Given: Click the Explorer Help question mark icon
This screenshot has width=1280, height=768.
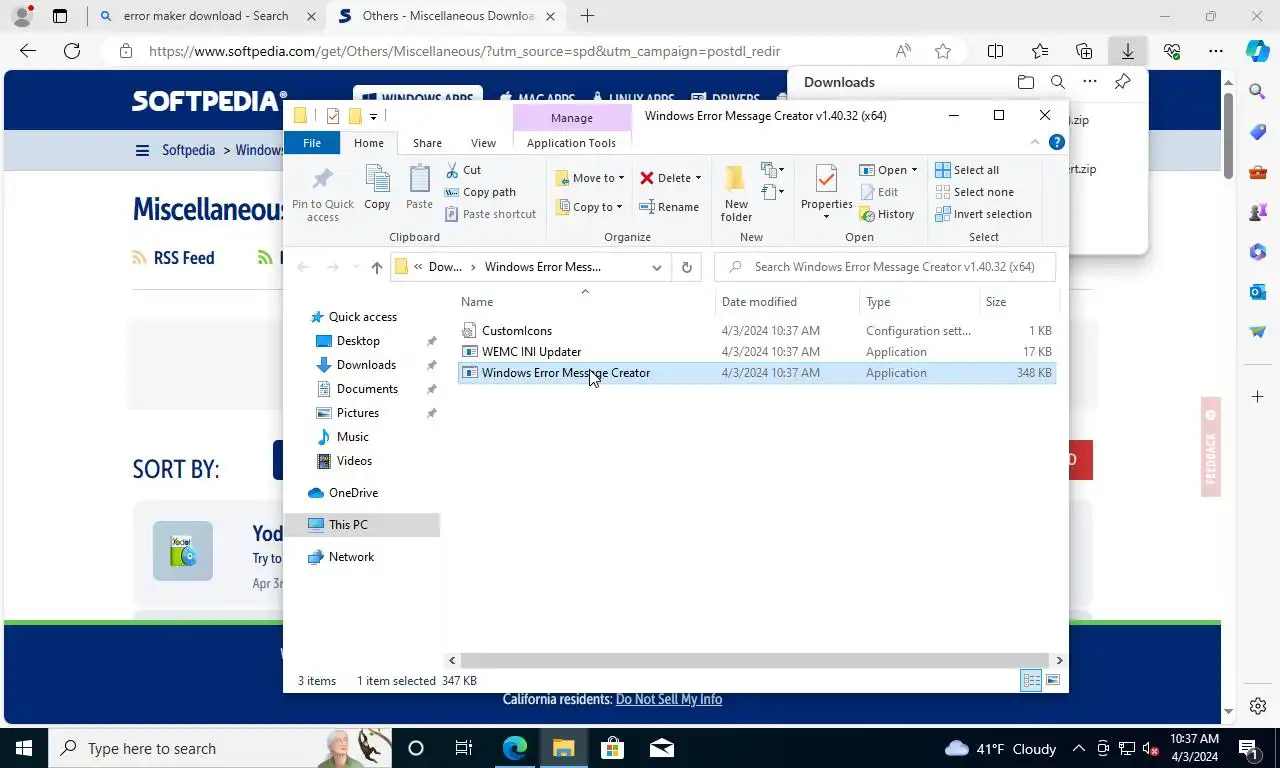Looking at the screenshot, I should tap(1056, 143).
